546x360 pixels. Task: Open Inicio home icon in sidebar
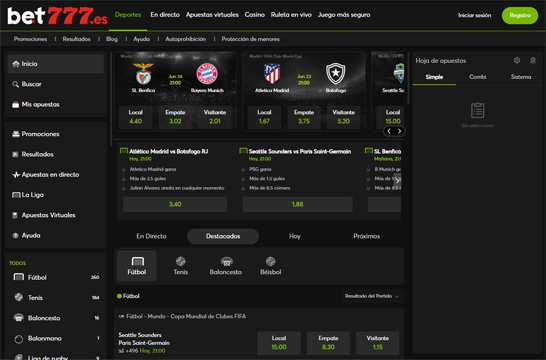(16, 64)
